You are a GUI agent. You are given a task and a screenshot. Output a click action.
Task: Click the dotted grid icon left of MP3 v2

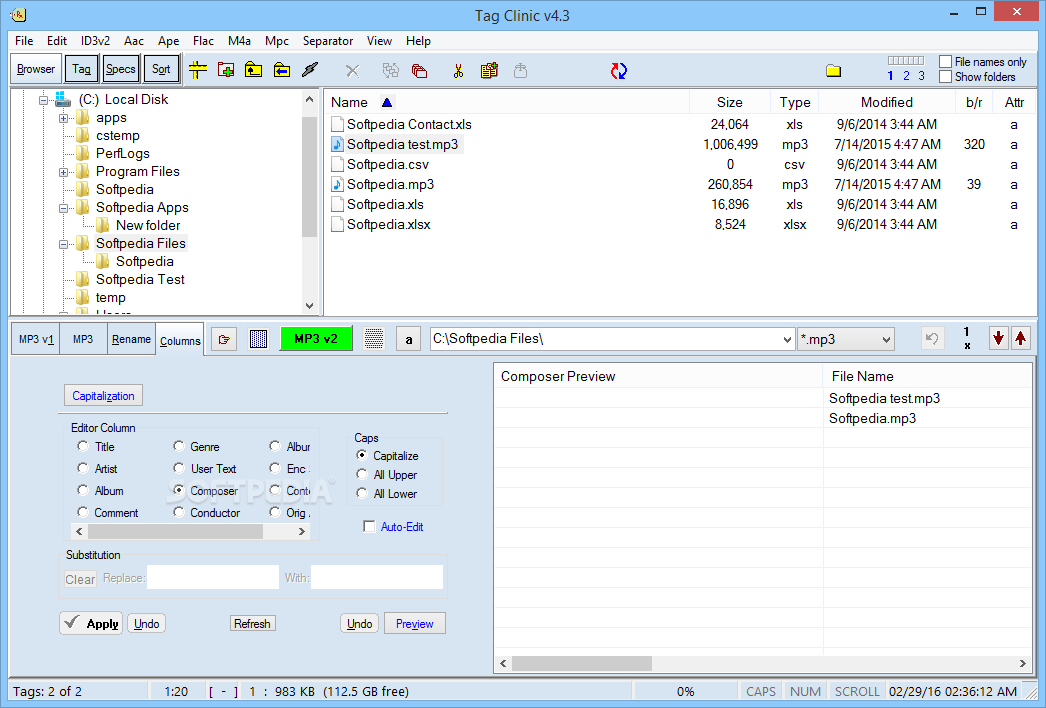click(258, 339)
